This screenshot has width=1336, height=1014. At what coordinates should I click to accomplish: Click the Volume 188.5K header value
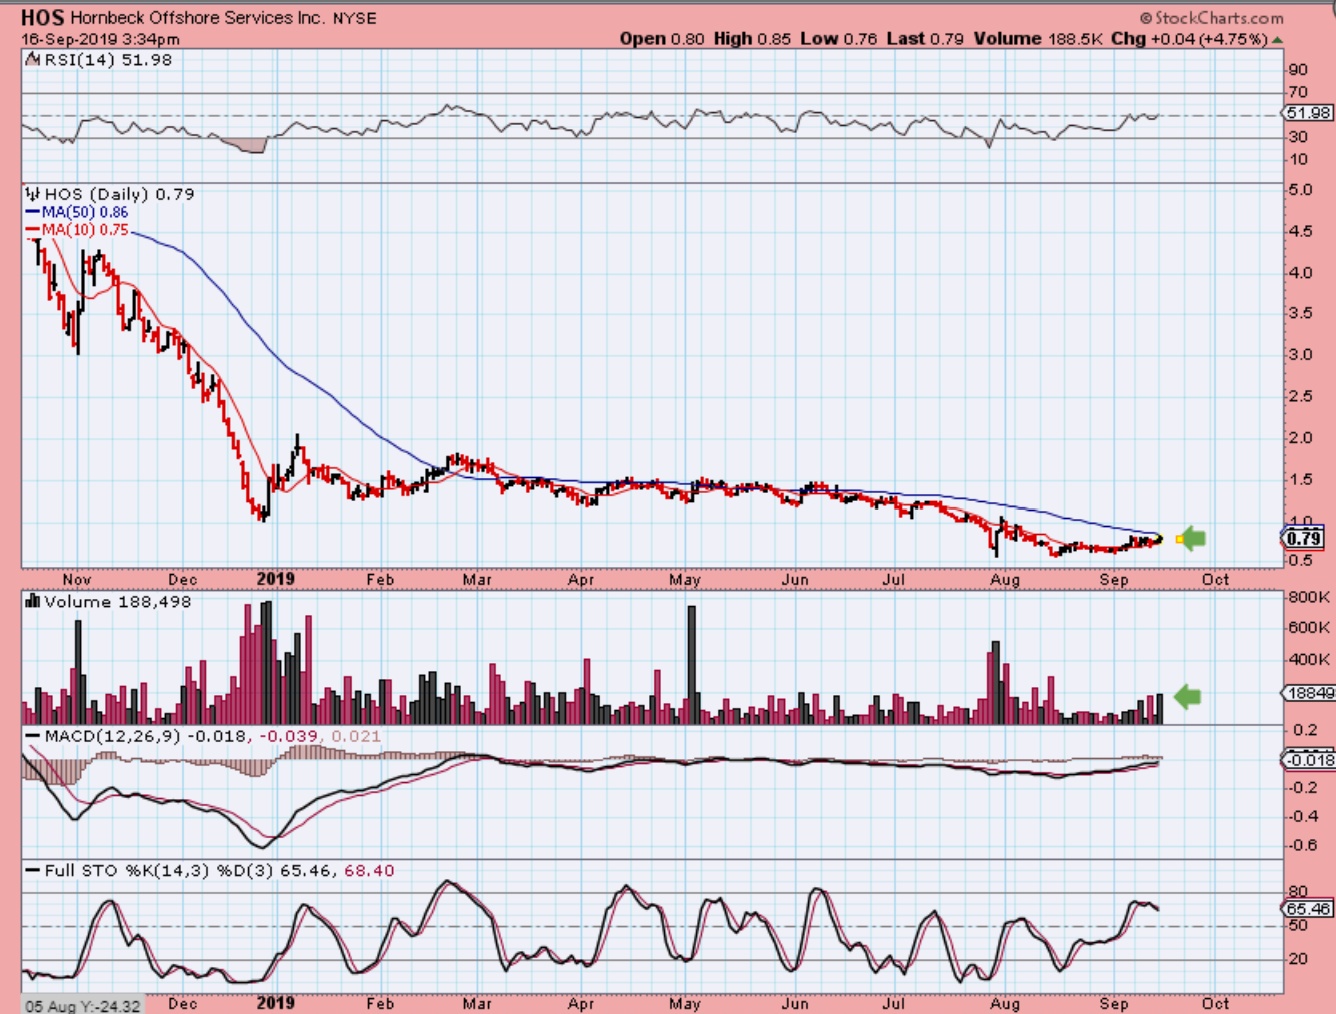1038,39
